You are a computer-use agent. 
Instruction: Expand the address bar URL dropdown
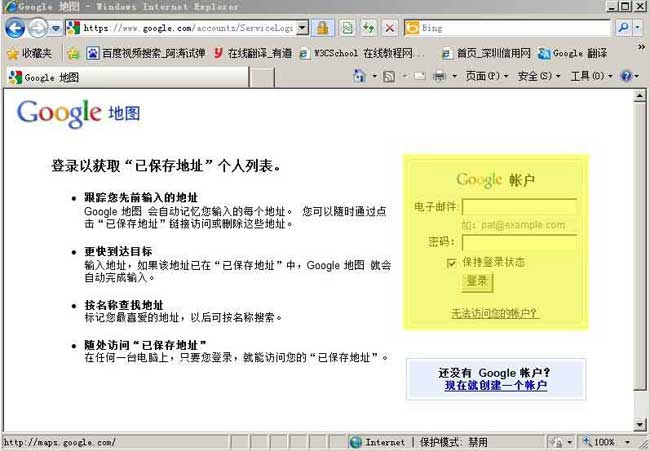tap(303, 28)
